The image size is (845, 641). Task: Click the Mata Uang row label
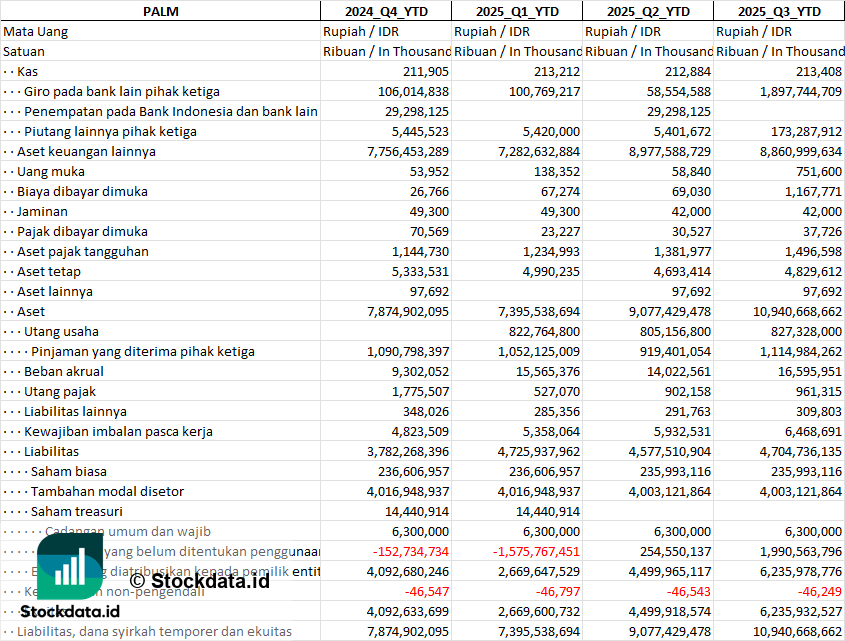36,32
